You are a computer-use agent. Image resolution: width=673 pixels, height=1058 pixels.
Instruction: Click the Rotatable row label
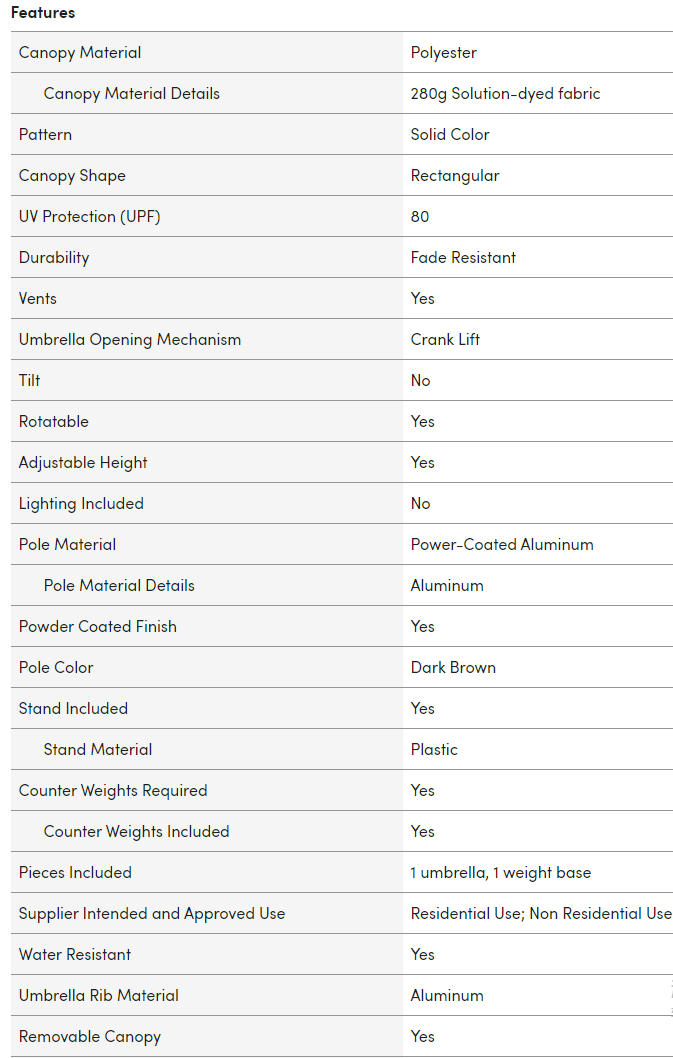pos(54,421)
